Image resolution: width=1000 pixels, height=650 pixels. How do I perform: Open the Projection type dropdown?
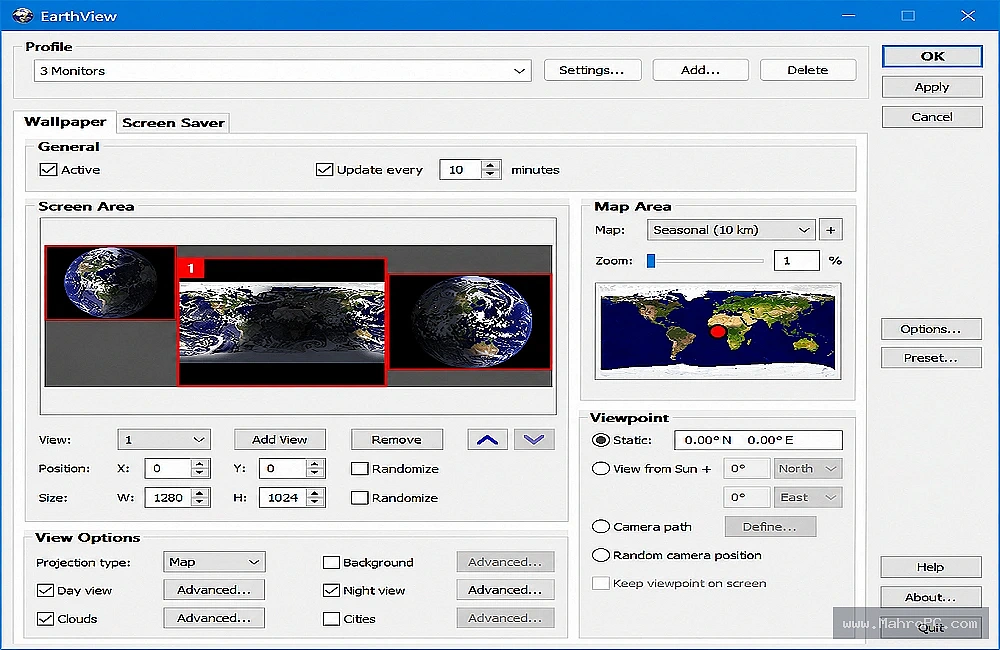click(x=214, y=562)
